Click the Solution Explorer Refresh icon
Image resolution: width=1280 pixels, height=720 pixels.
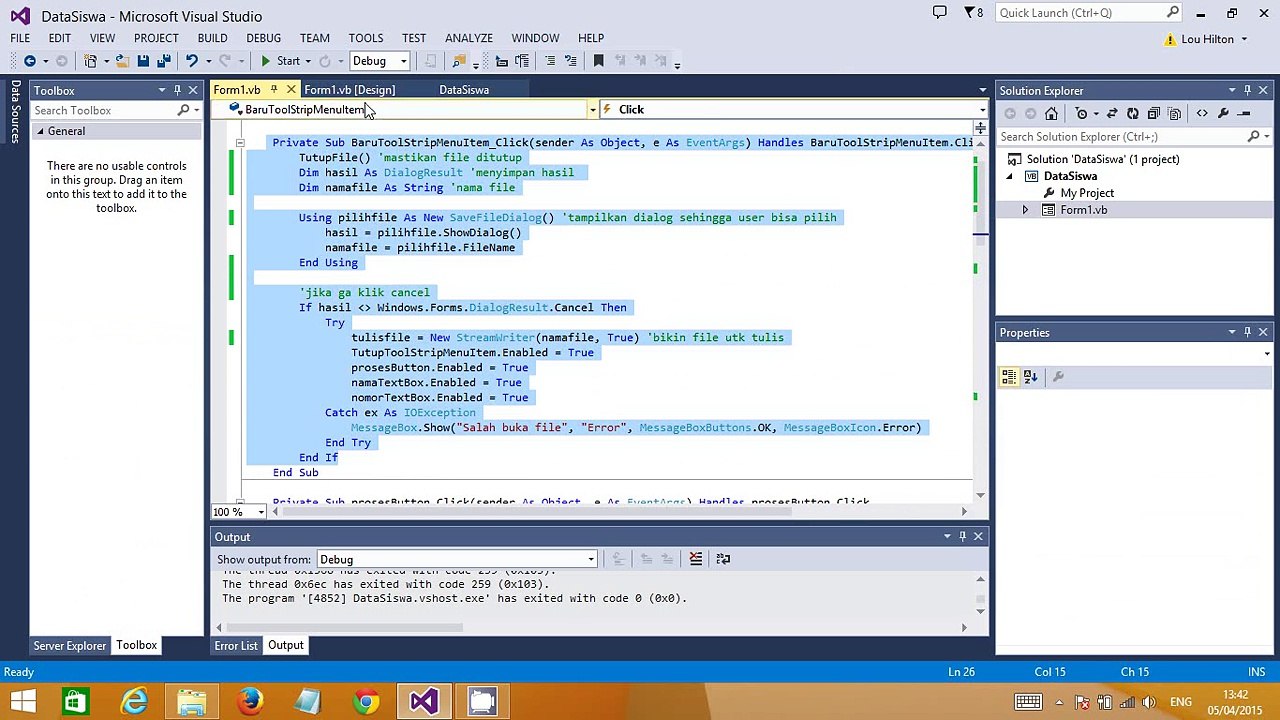[1133, 114]
